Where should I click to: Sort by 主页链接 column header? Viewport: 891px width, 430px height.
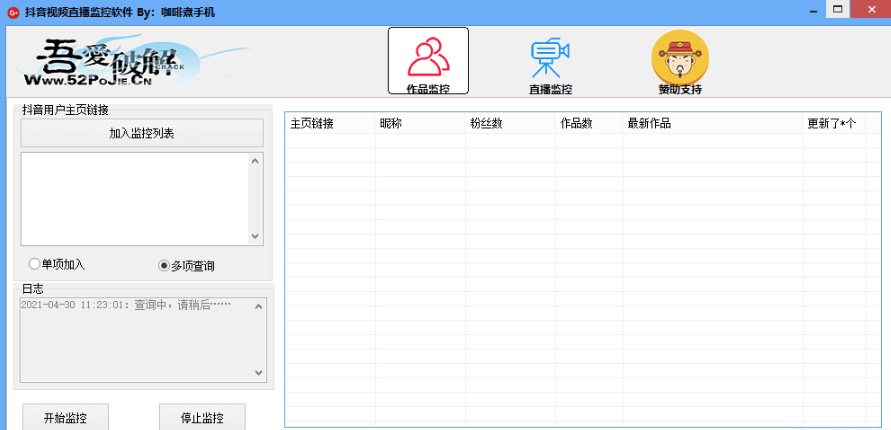click(x=330, y=123)
